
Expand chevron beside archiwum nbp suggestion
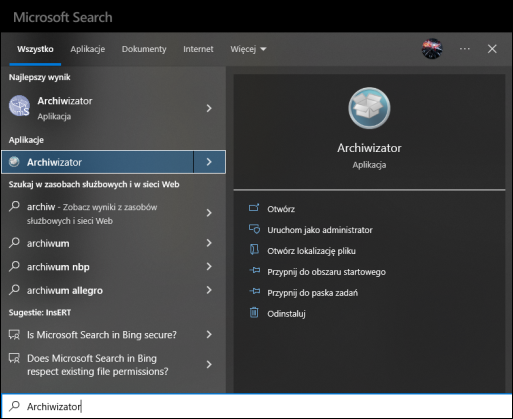[x=209, y=266]
